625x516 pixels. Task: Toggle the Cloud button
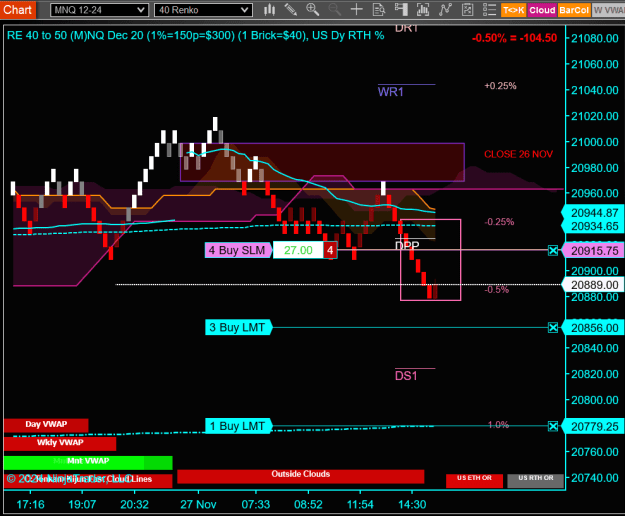[542, 10]
